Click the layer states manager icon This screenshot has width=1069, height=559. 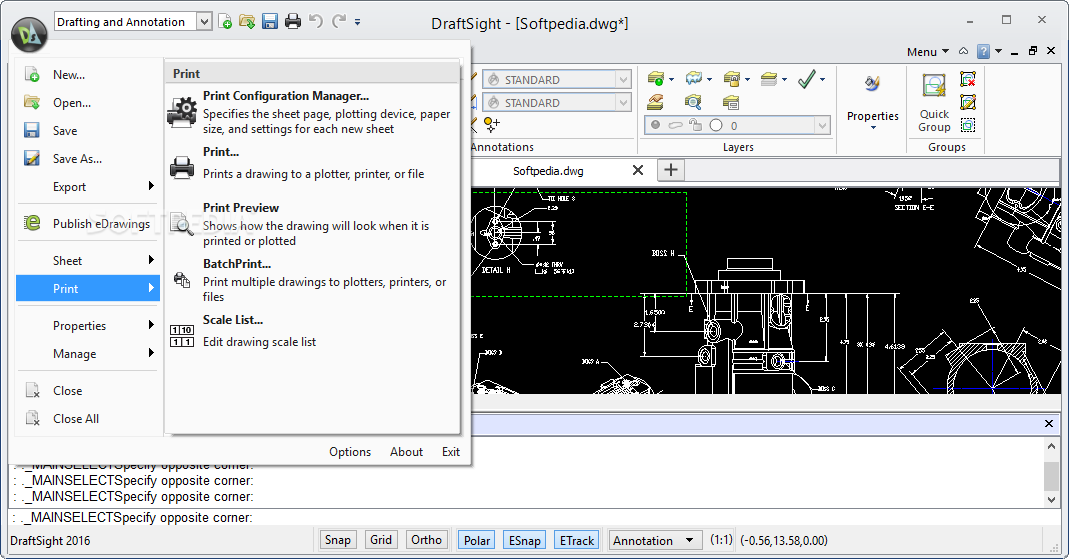pos(656,79)
